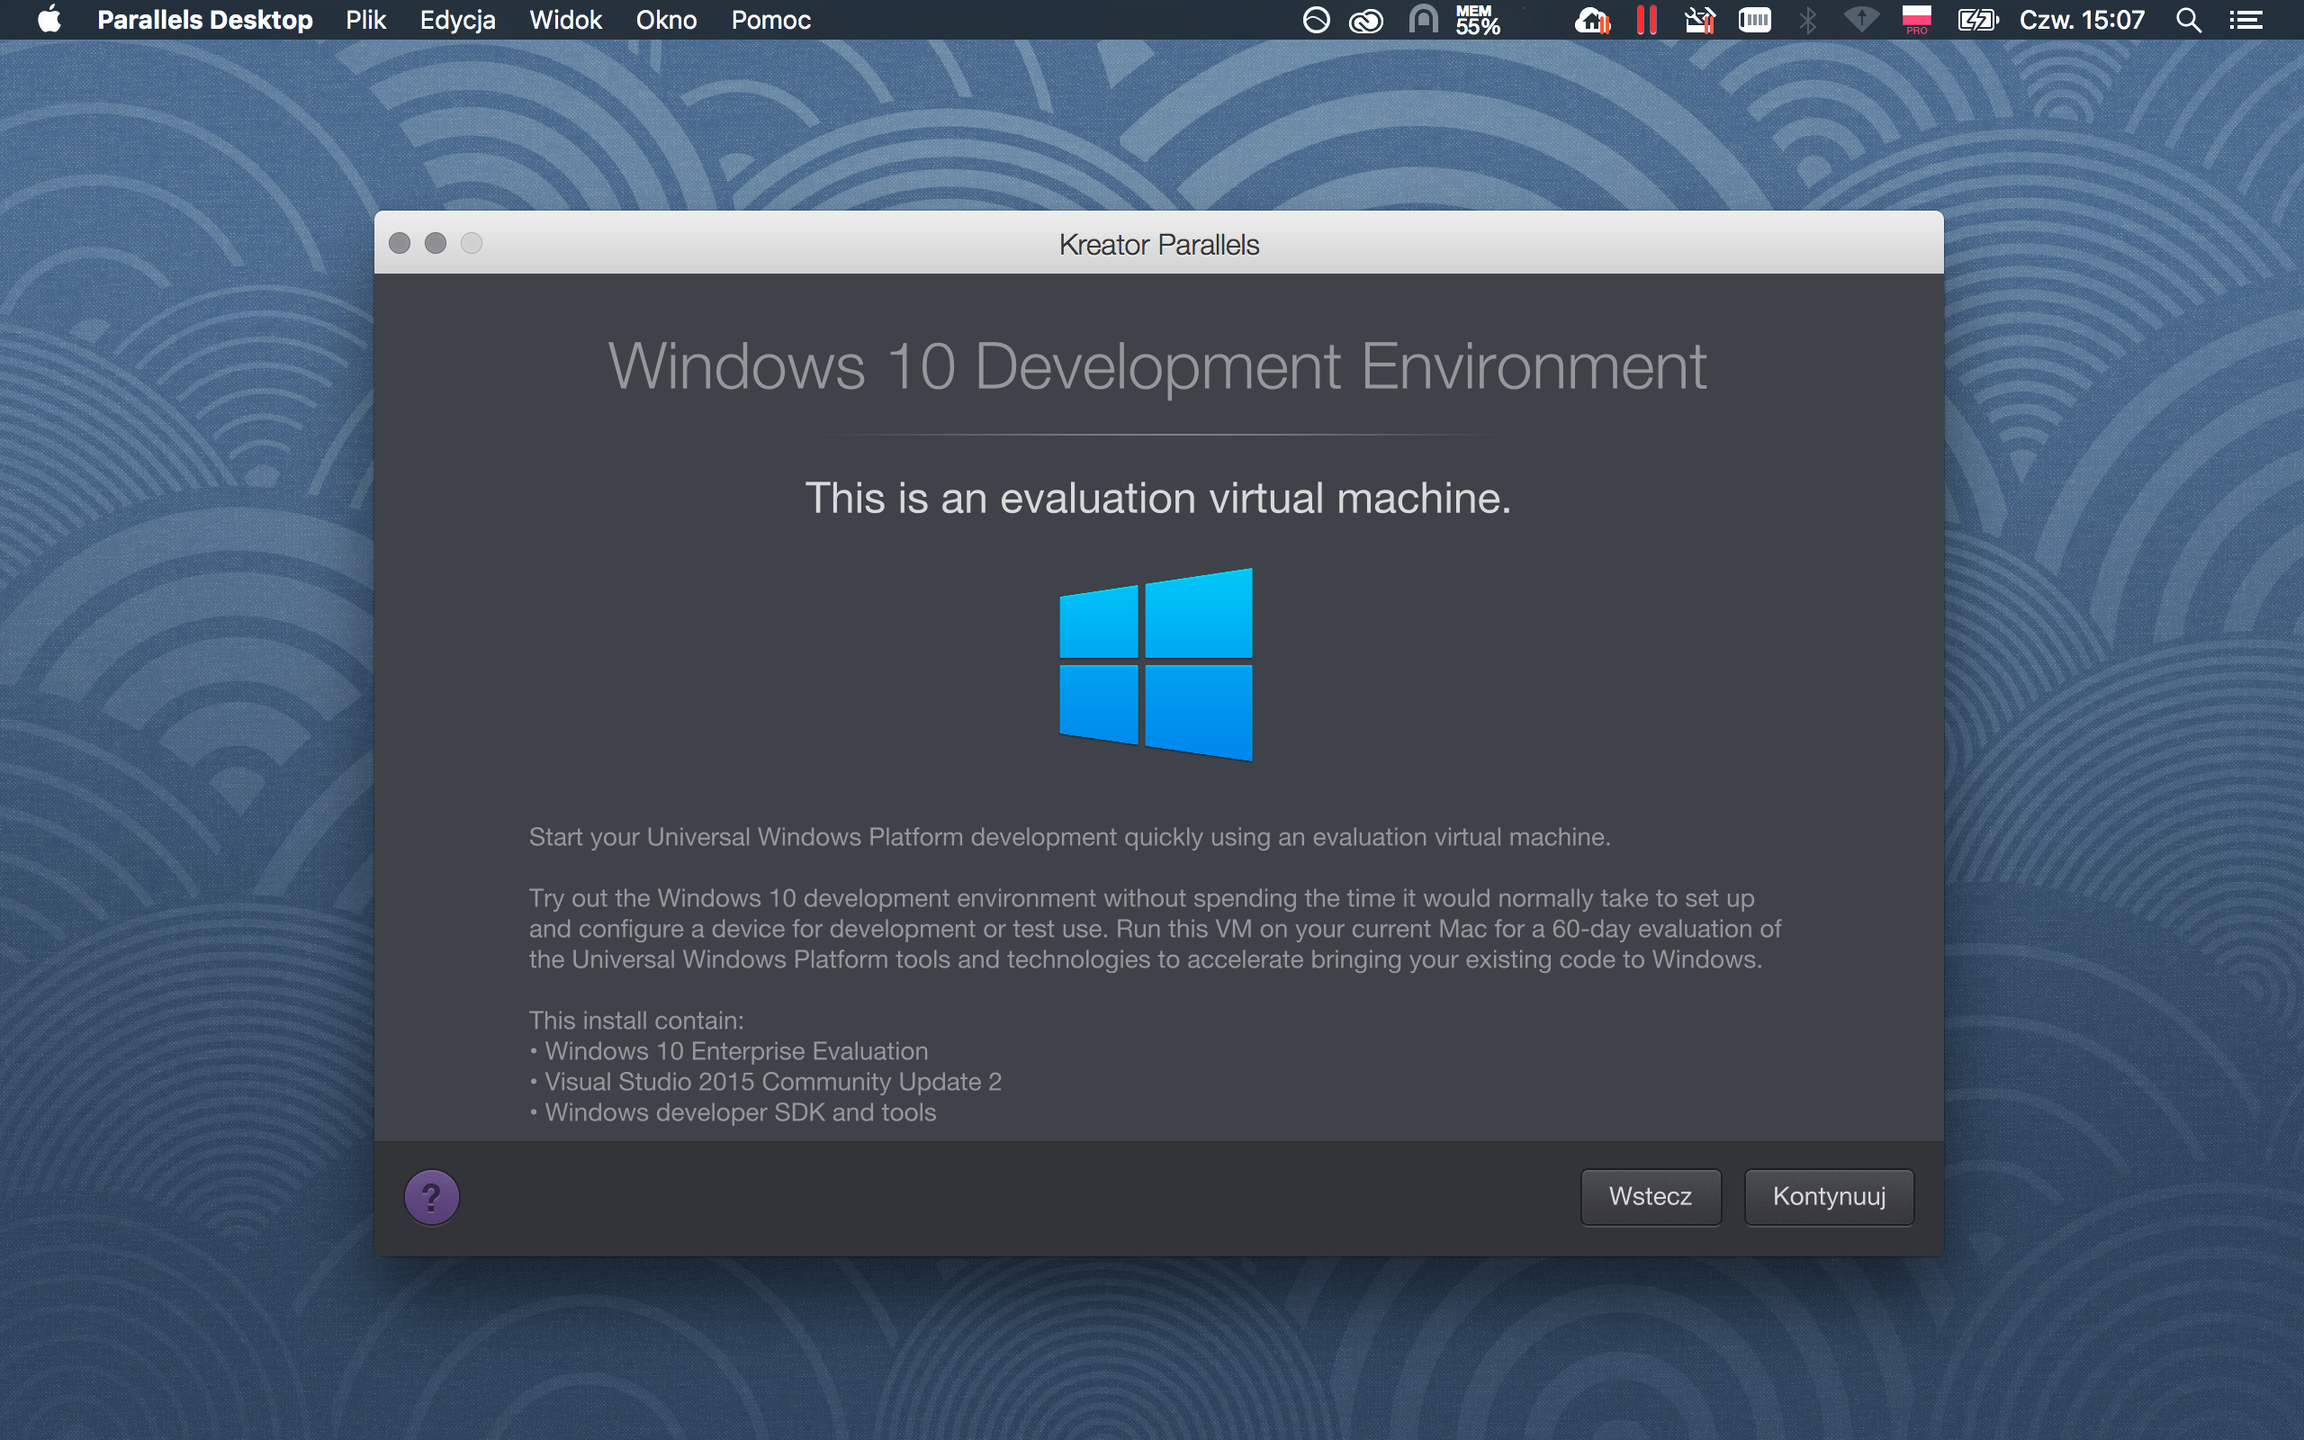Open the Pomoc menu

[770, 20]
